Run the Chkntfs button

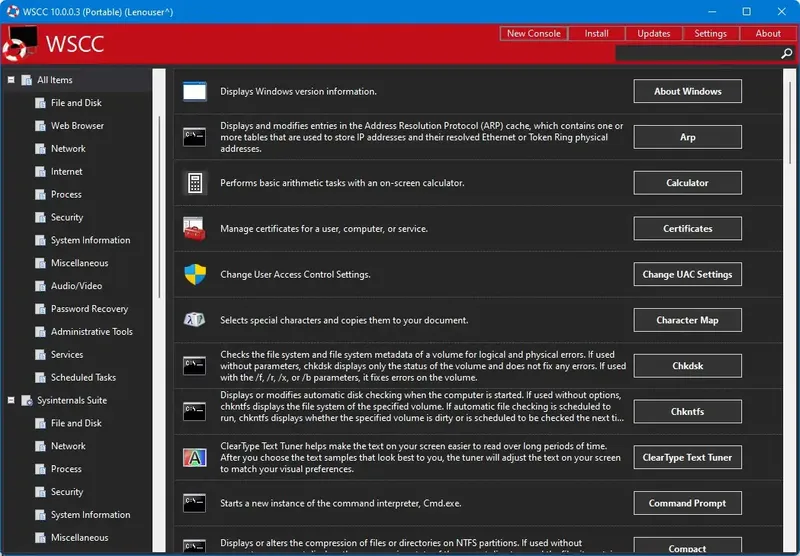pos(687,412)
